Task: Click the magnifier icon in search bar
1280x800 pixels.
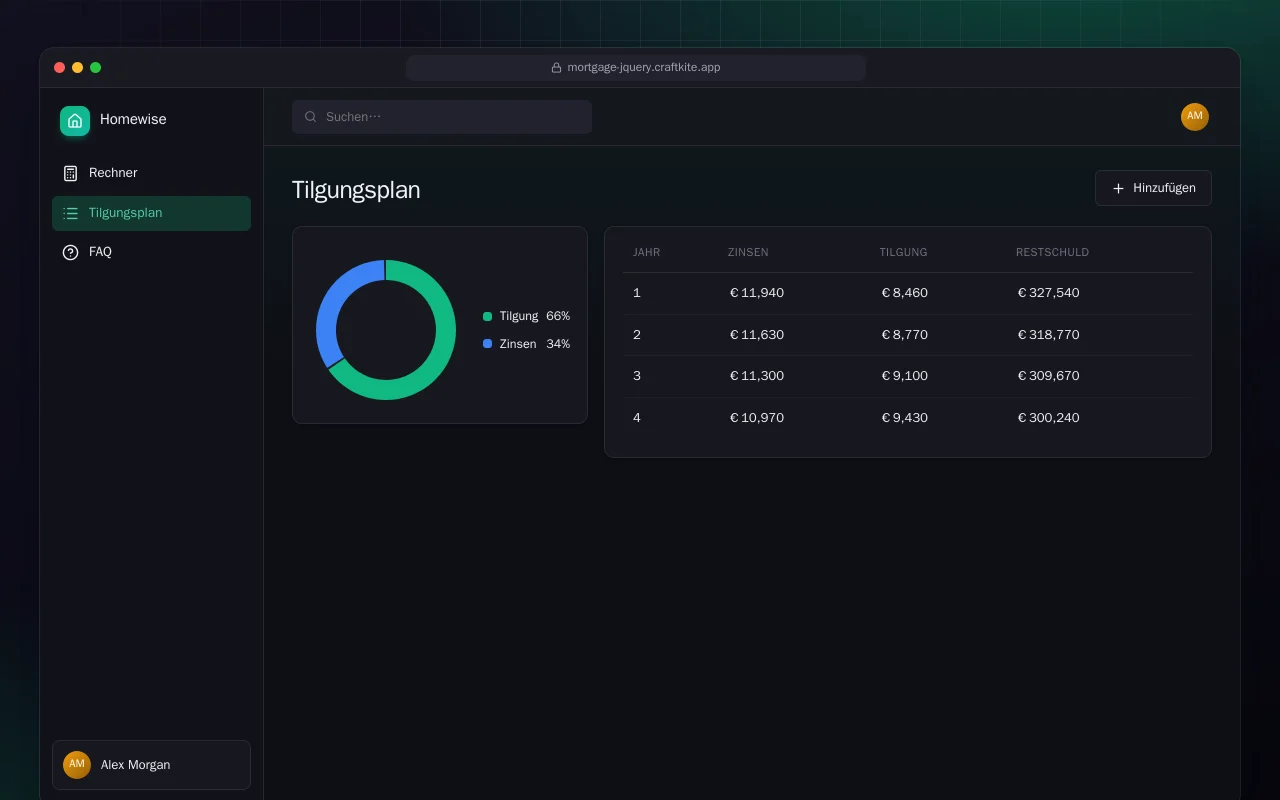Action: click(x=311, y=117)
